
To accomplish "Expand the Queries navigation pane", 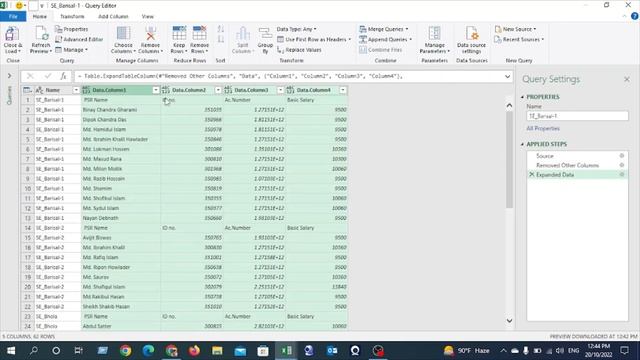I will coord(9,76).
